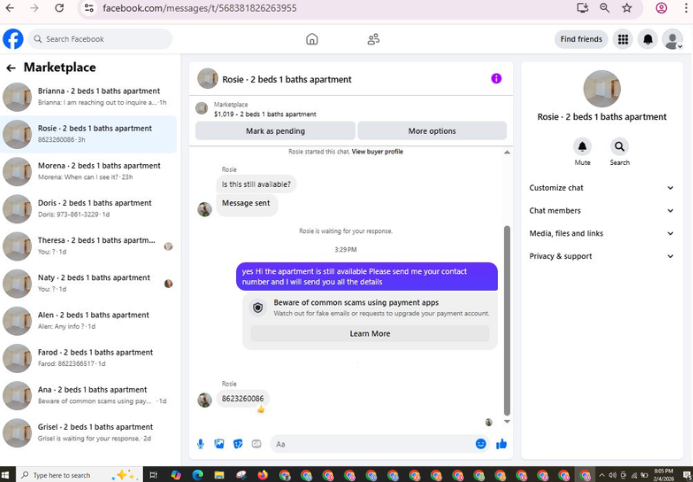Open File Explorer from taskbar
693x482 pixels.
pyautogui.click(x=219, y=475)
